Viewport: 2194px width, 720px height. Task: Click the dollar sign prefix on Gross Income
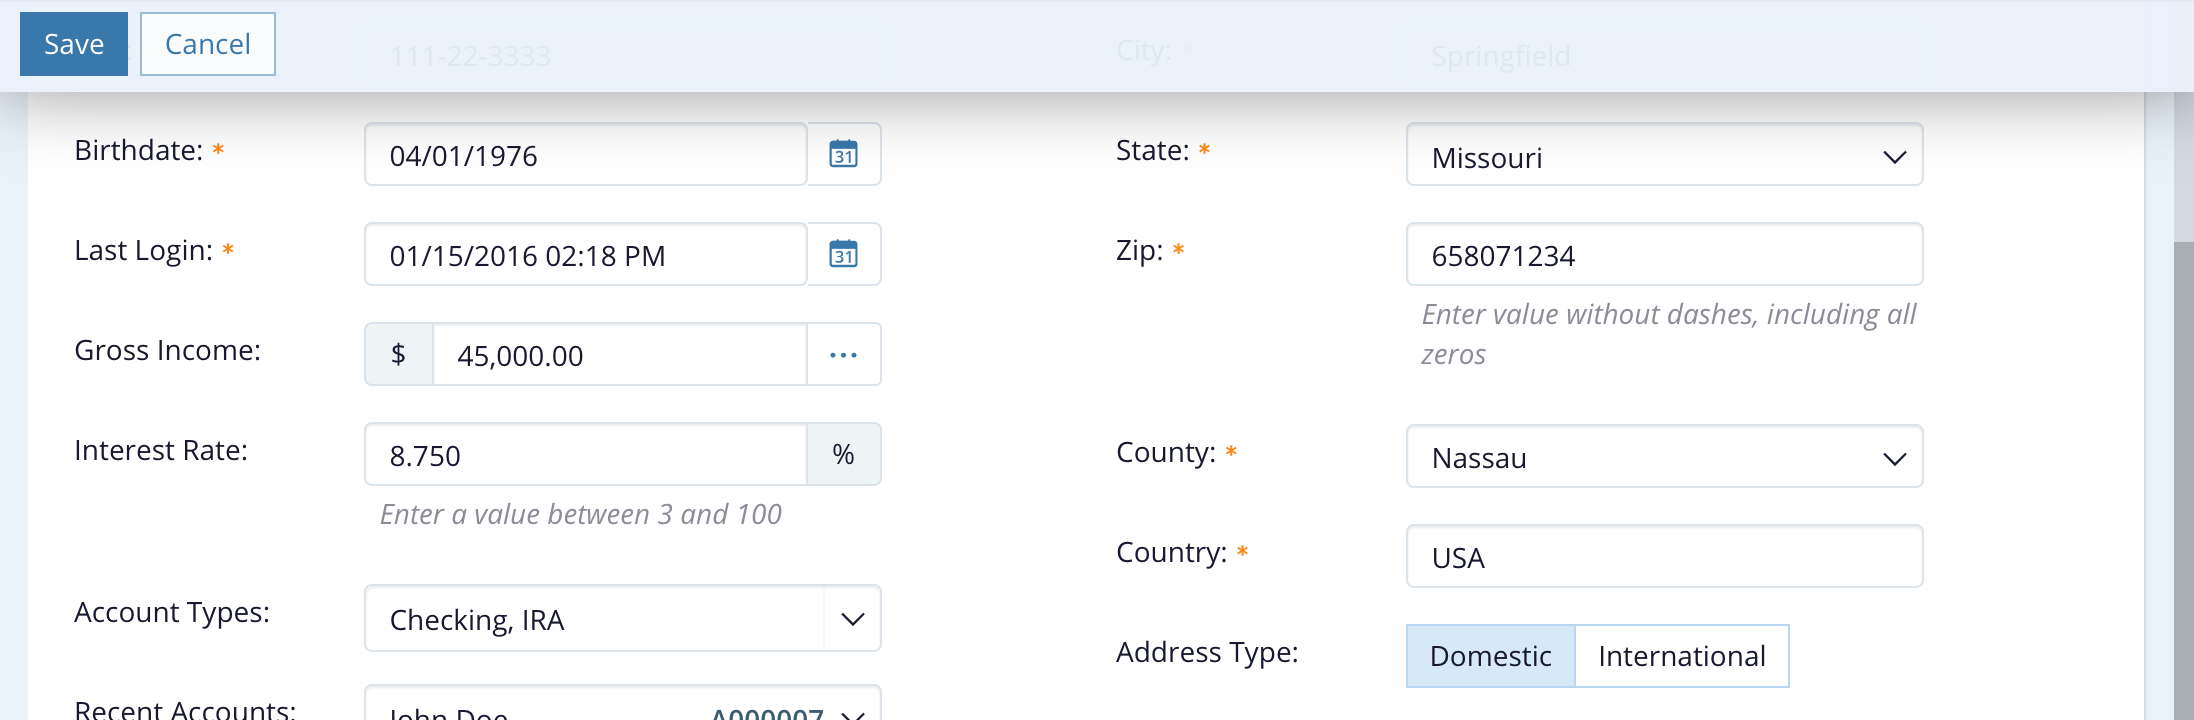tap(398, 354)
